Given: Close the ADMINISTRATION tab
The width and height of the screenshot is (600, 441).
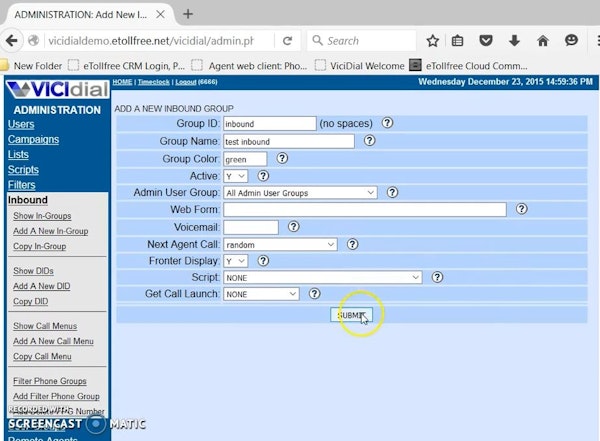Looking at the screenshot, I should (160, 15).
